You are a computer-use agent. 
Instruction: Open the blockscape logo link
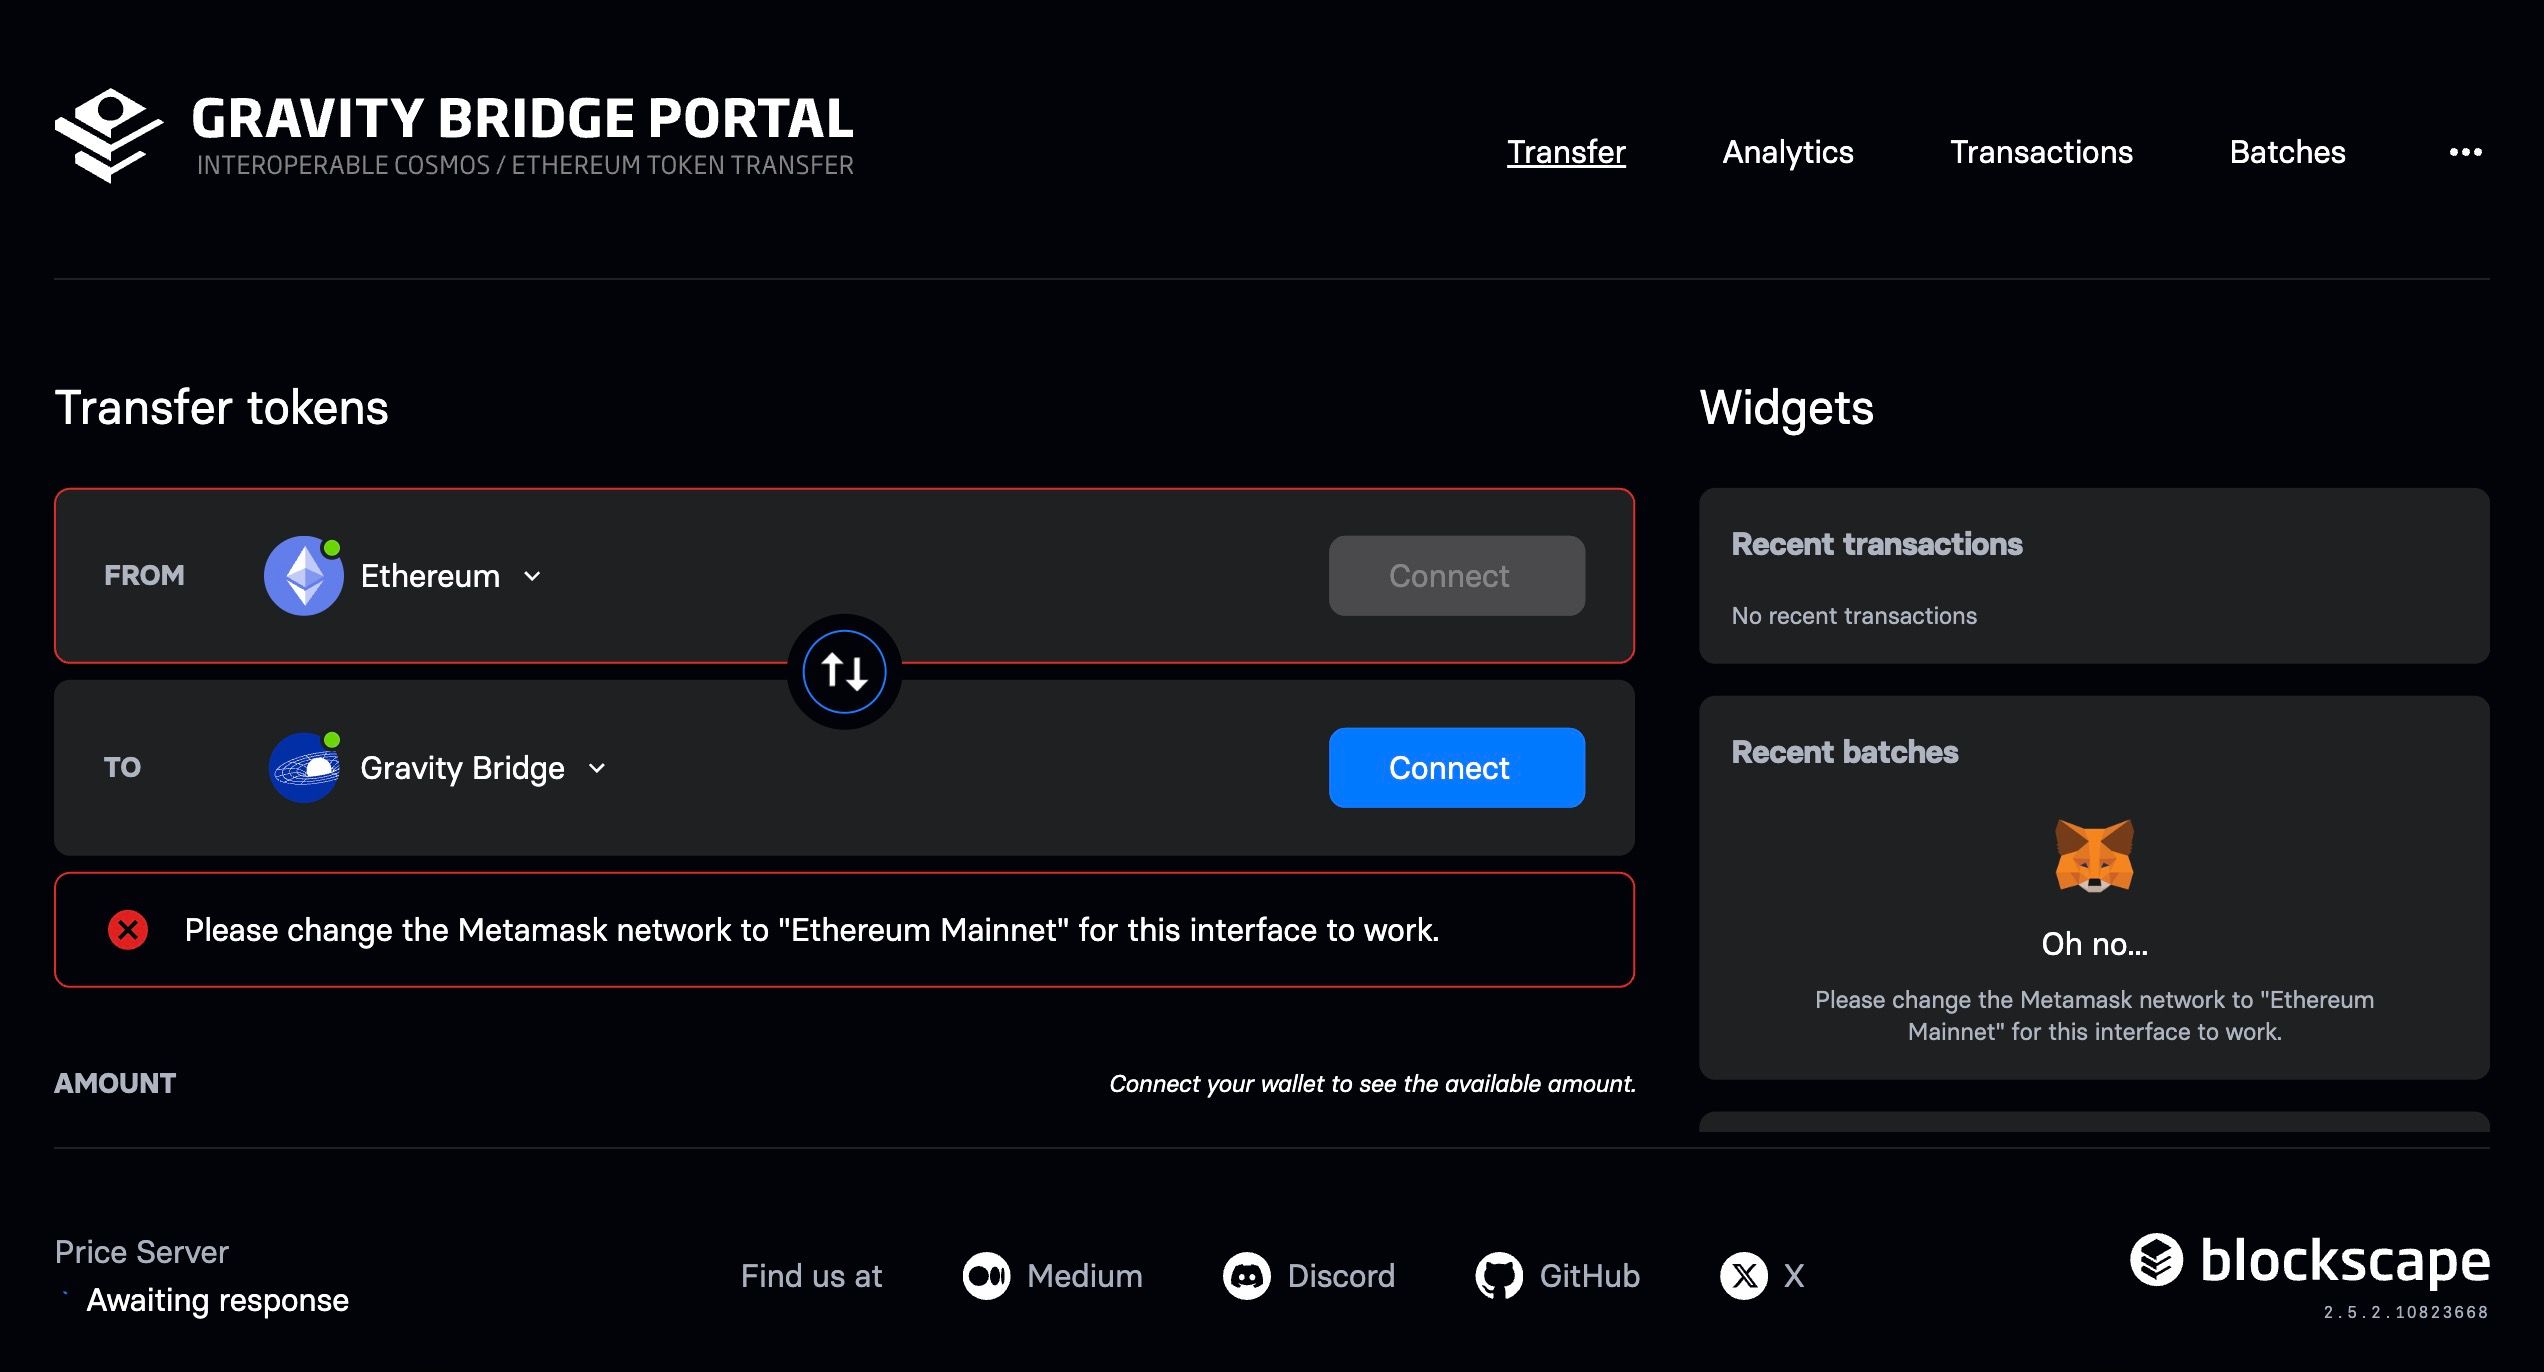(2310, 1260)
